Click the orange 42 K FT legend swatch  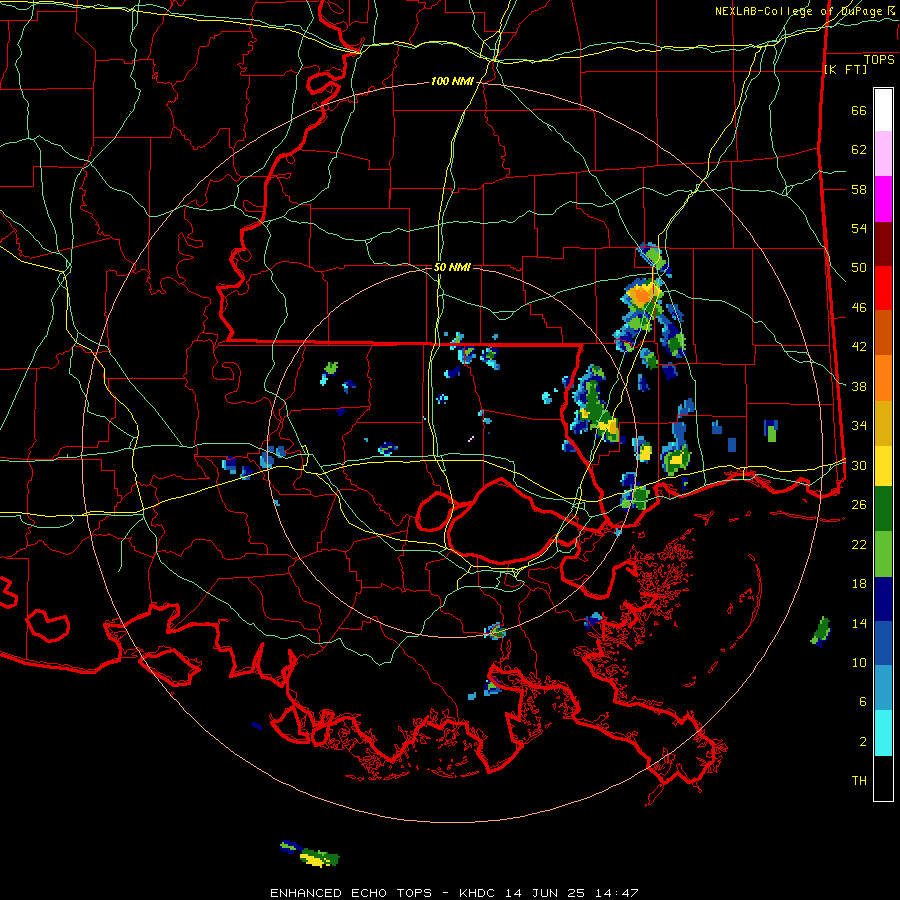tap(883, 378)
